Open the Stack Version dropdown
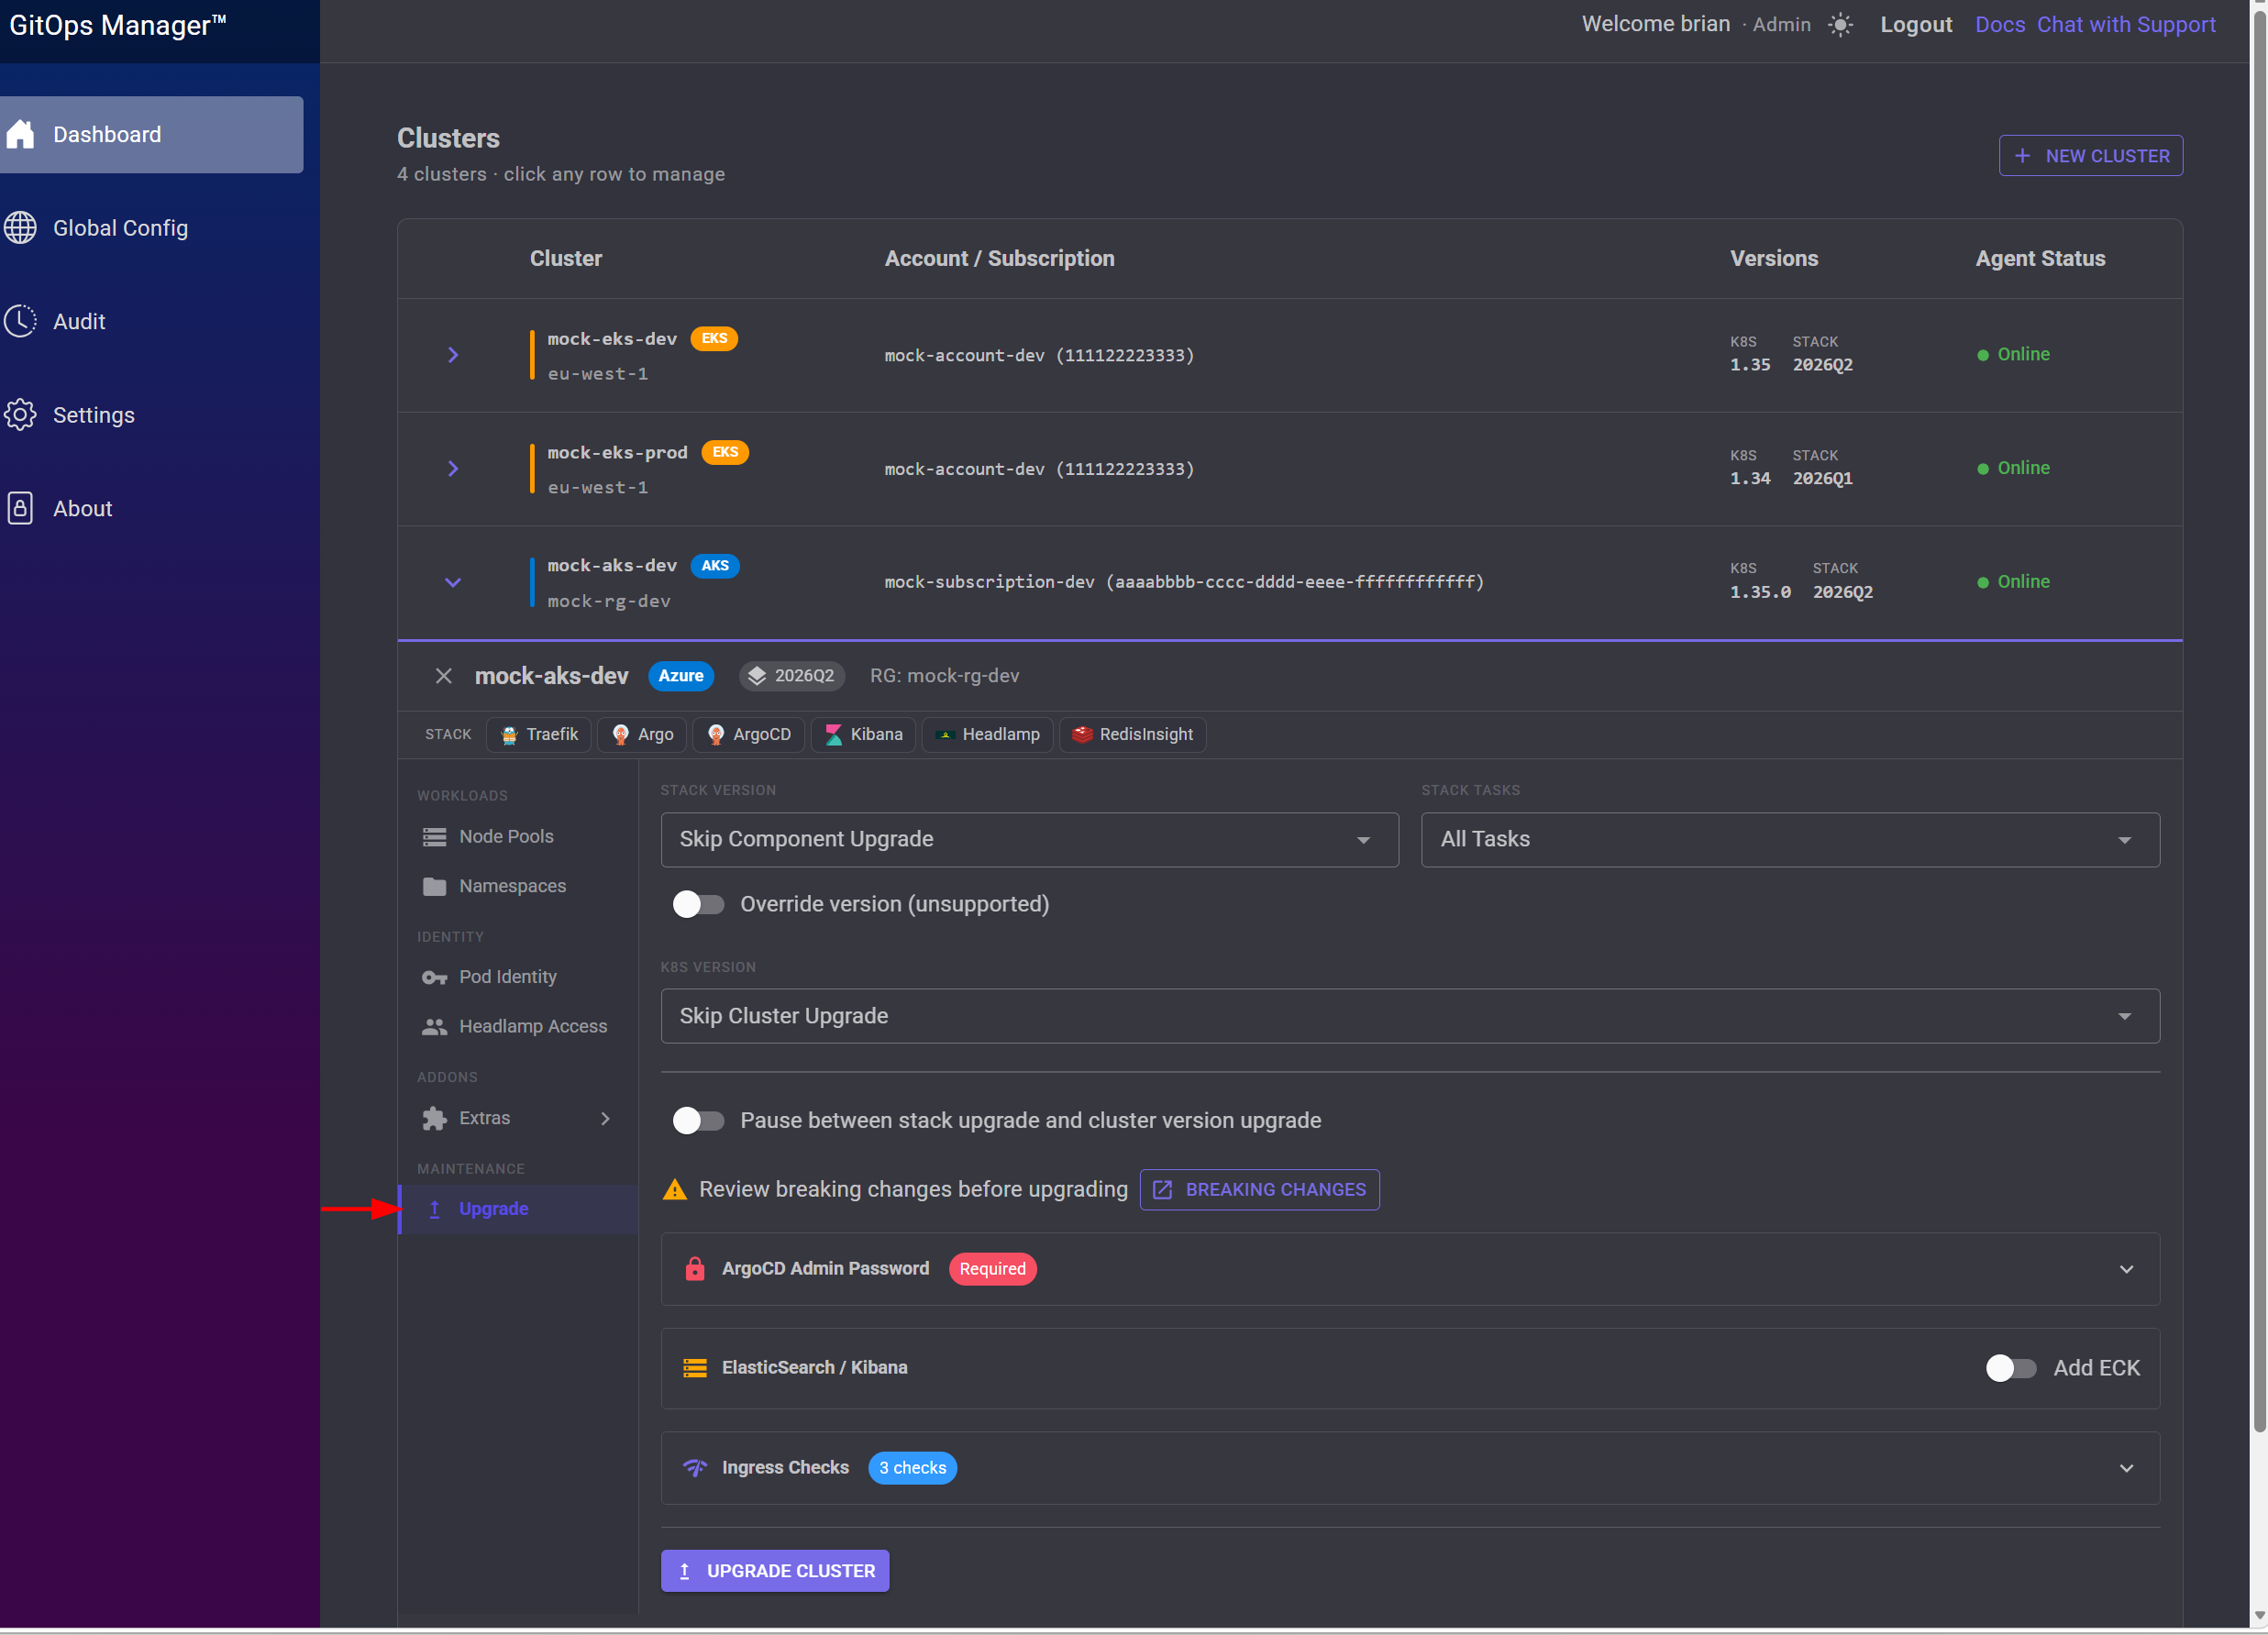 point(1029,840)
